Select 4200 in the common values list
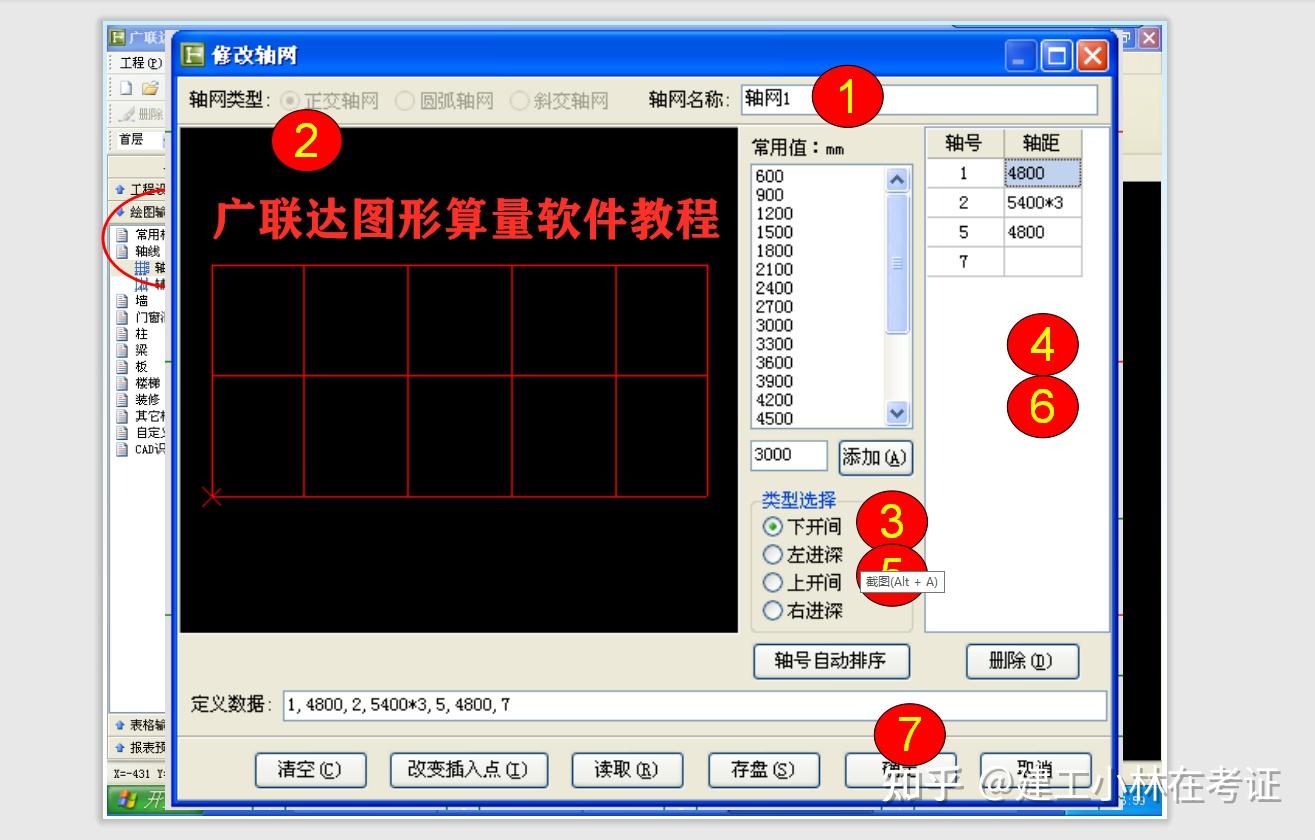 774,400
